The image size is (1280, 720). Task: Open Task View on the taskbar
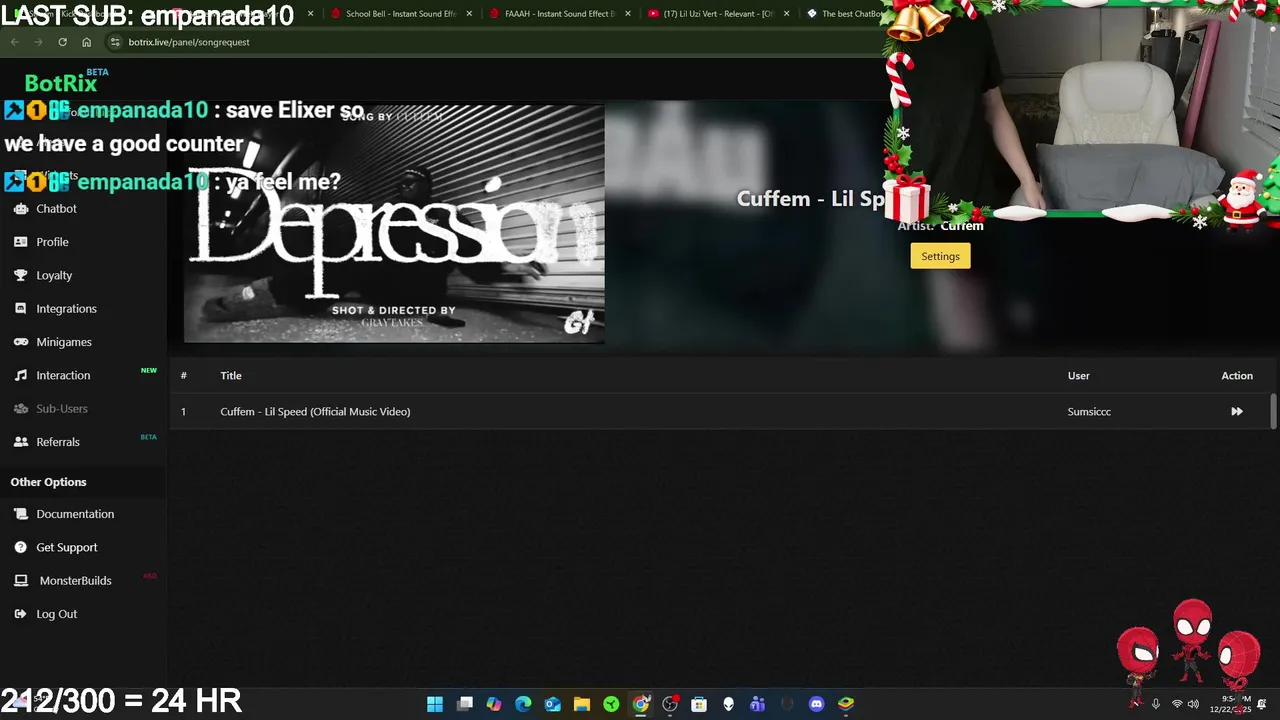point(464,704)
